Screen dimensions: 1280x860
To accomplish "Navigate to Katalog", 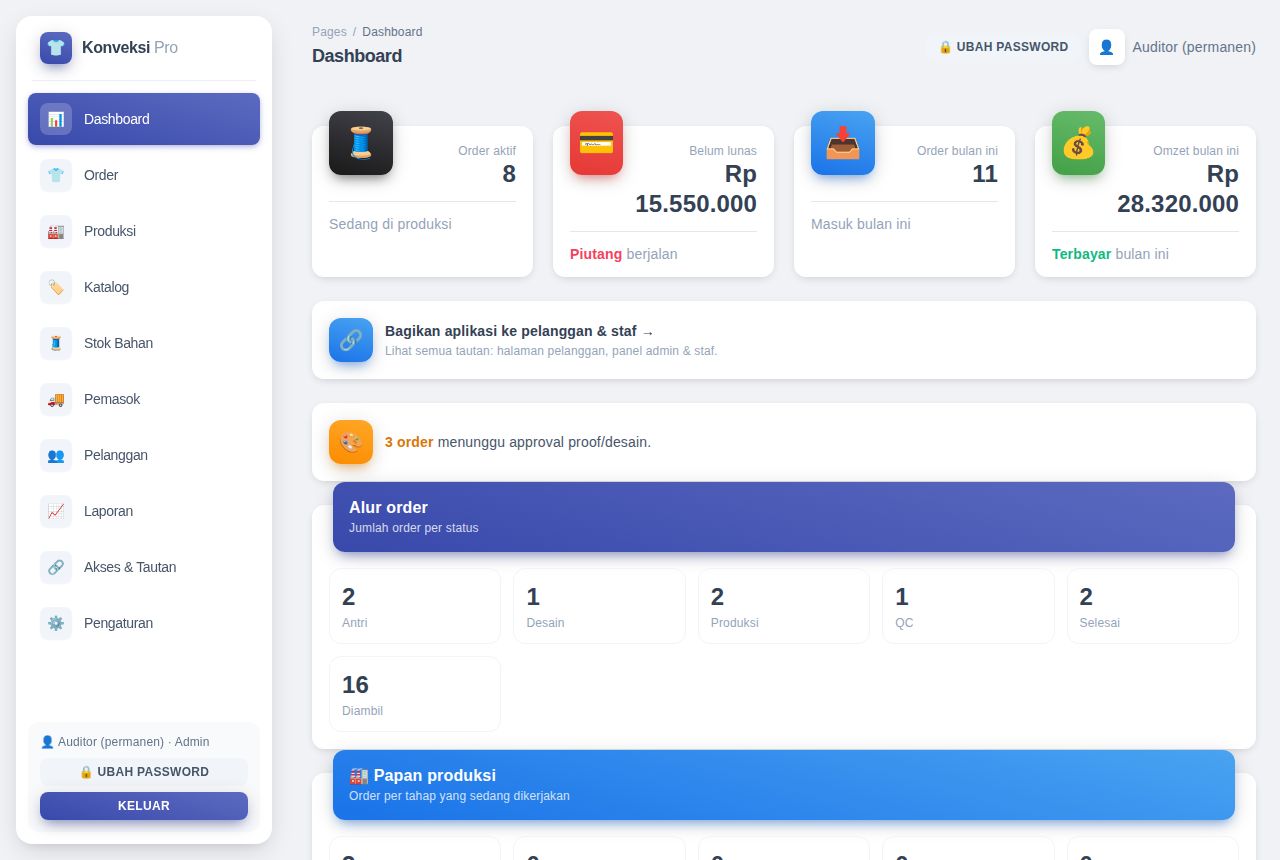I will [x=144, y=287].
